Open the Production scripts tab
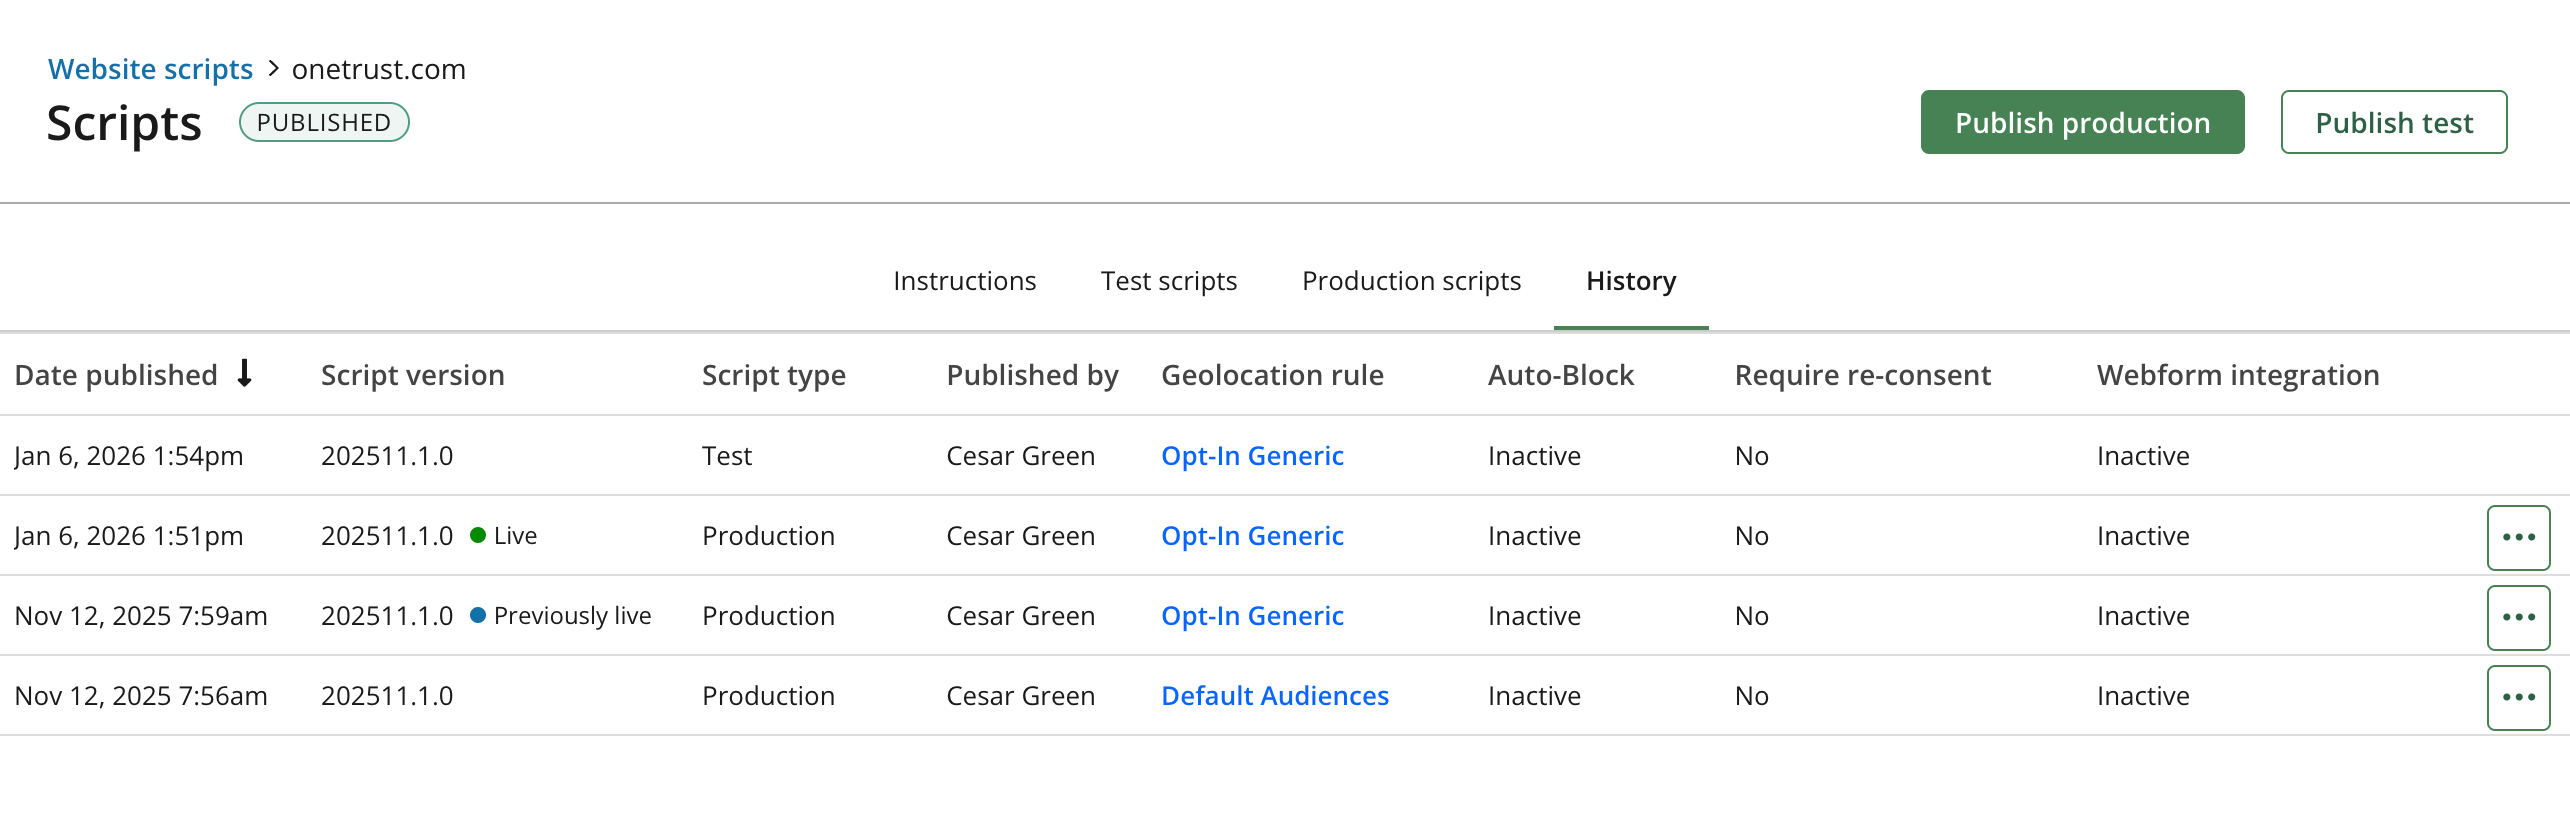Image resolution: width=2570 pixels, height=824 pixels. point(1411,281)
